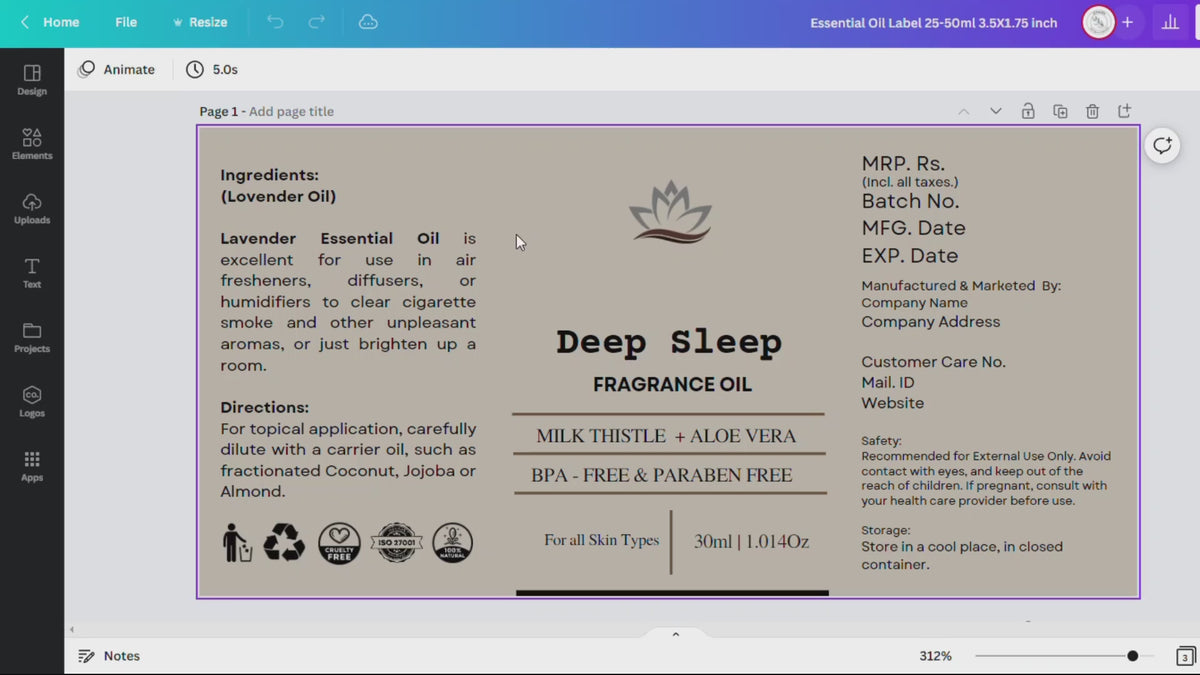Duplicate page using the copy icon
This screenshot has width=1200, height=675.
coord(1060,111)
